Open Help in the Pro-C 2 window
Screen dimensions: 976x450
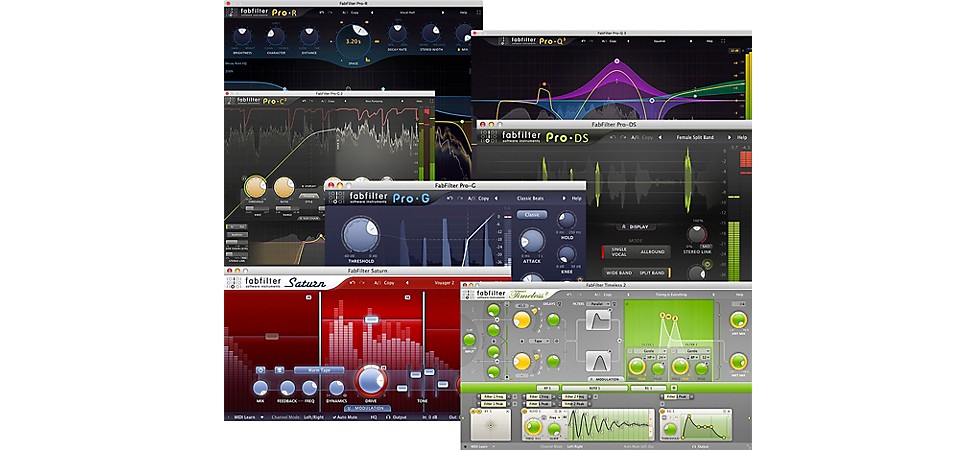419,101
